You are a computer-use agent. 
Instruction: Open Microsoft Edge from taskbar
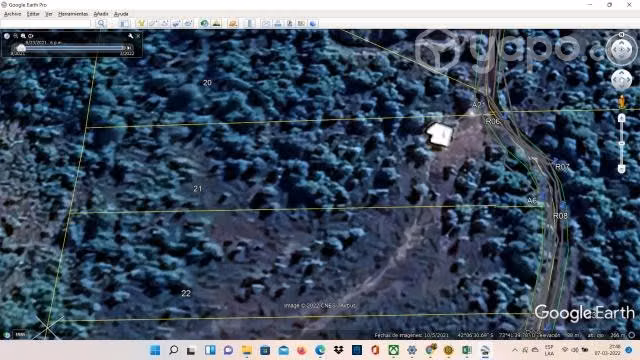coord(320,350)
